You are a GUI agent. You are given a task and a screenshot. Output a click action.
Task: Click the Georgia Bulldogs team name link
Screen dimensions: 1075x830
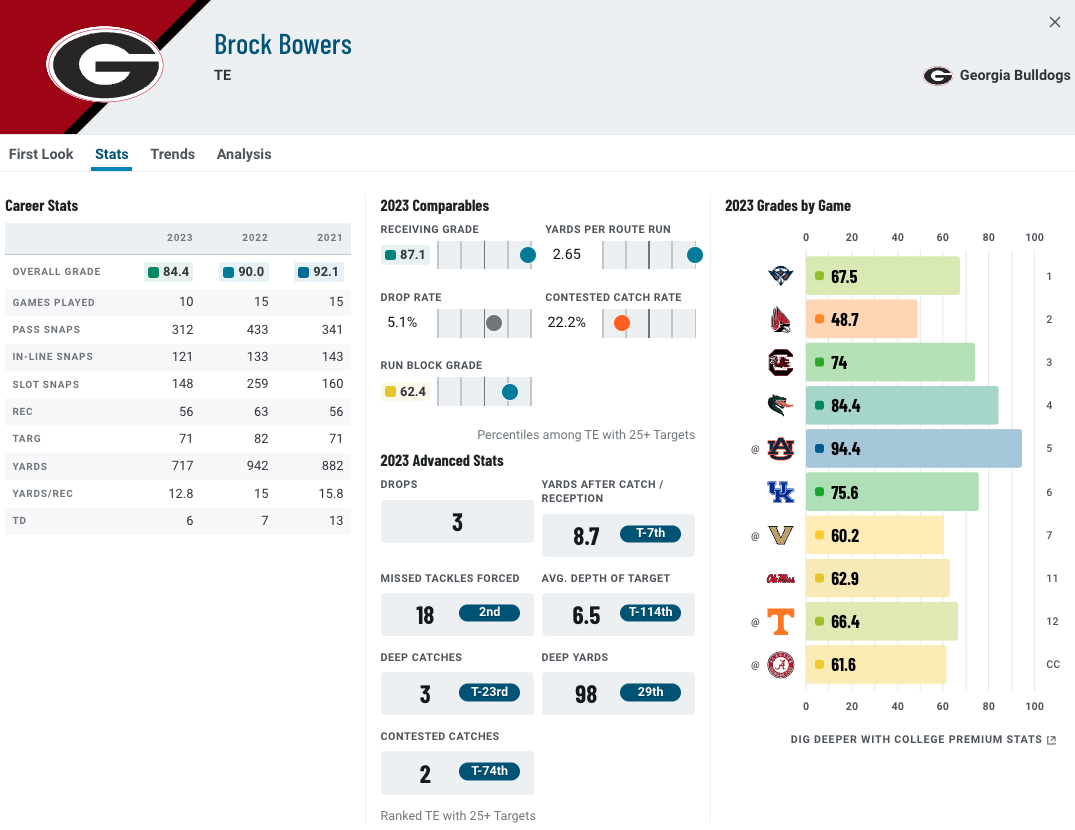pos(1014,76)
